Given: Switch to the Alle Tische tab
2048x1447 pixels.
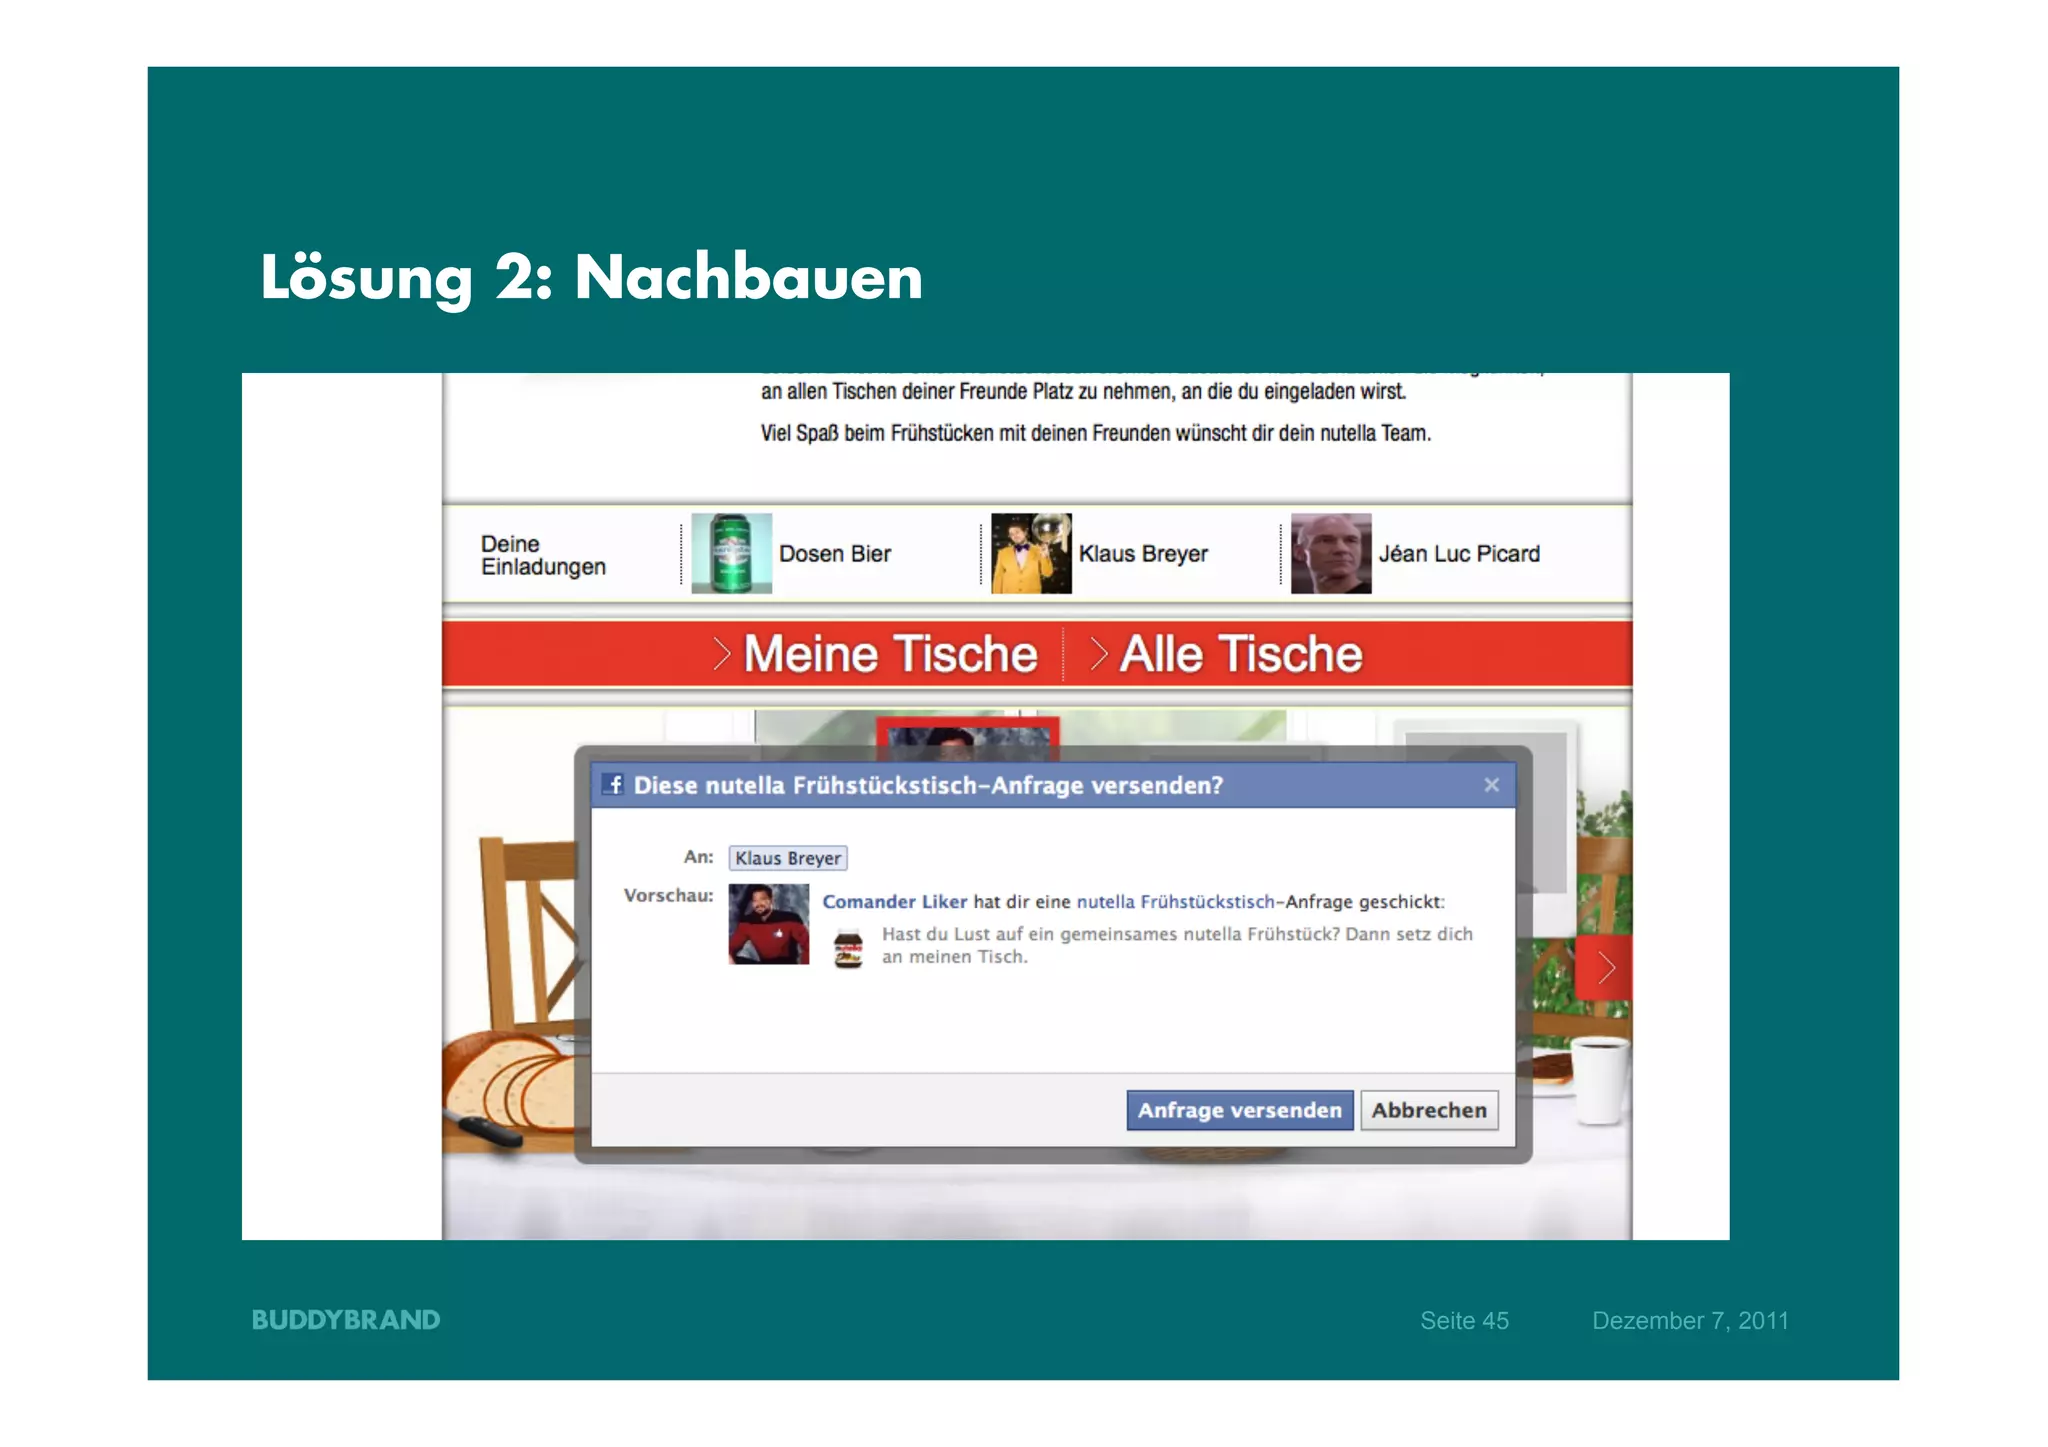Looking at the screenshot, I should 1240,654.
